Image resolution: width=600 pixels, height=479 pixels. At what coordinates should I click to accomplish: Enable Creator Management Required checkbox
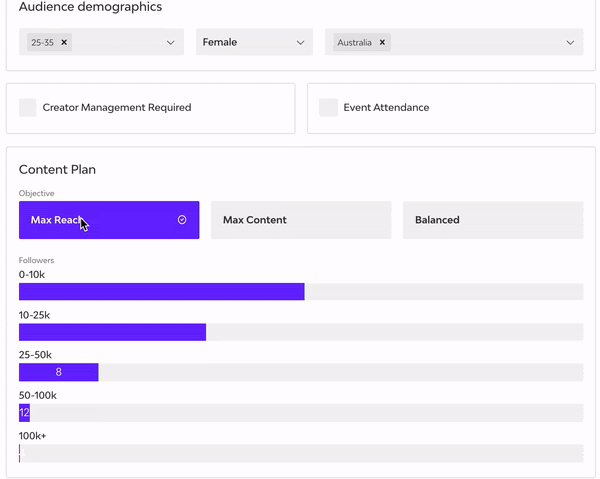[x=28, y=108]
